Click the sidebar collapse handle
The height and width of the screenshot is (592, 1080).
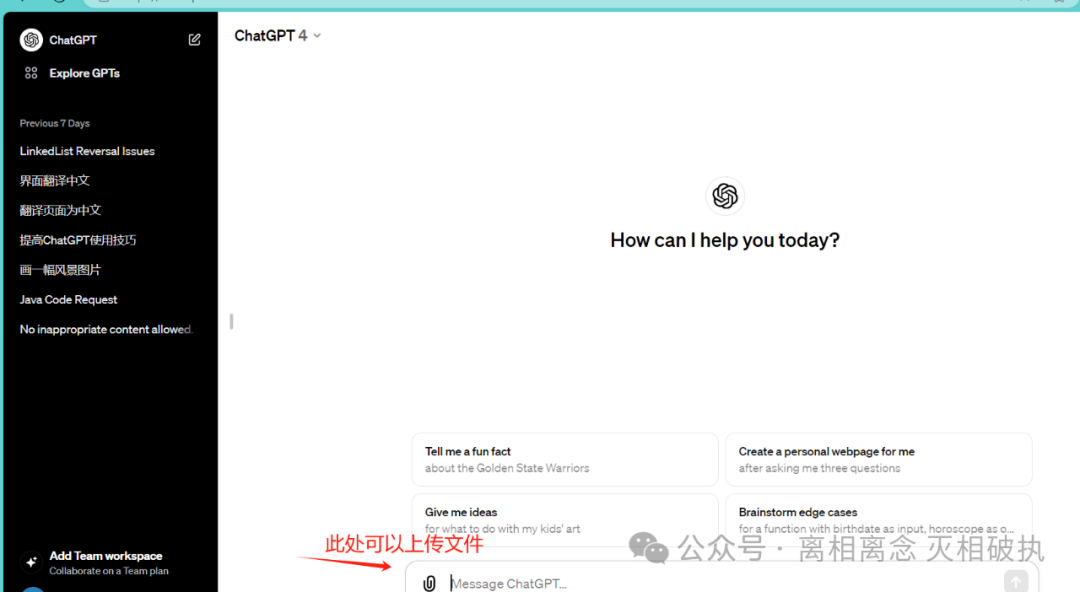pyautogui.click(x=231, y=322)
